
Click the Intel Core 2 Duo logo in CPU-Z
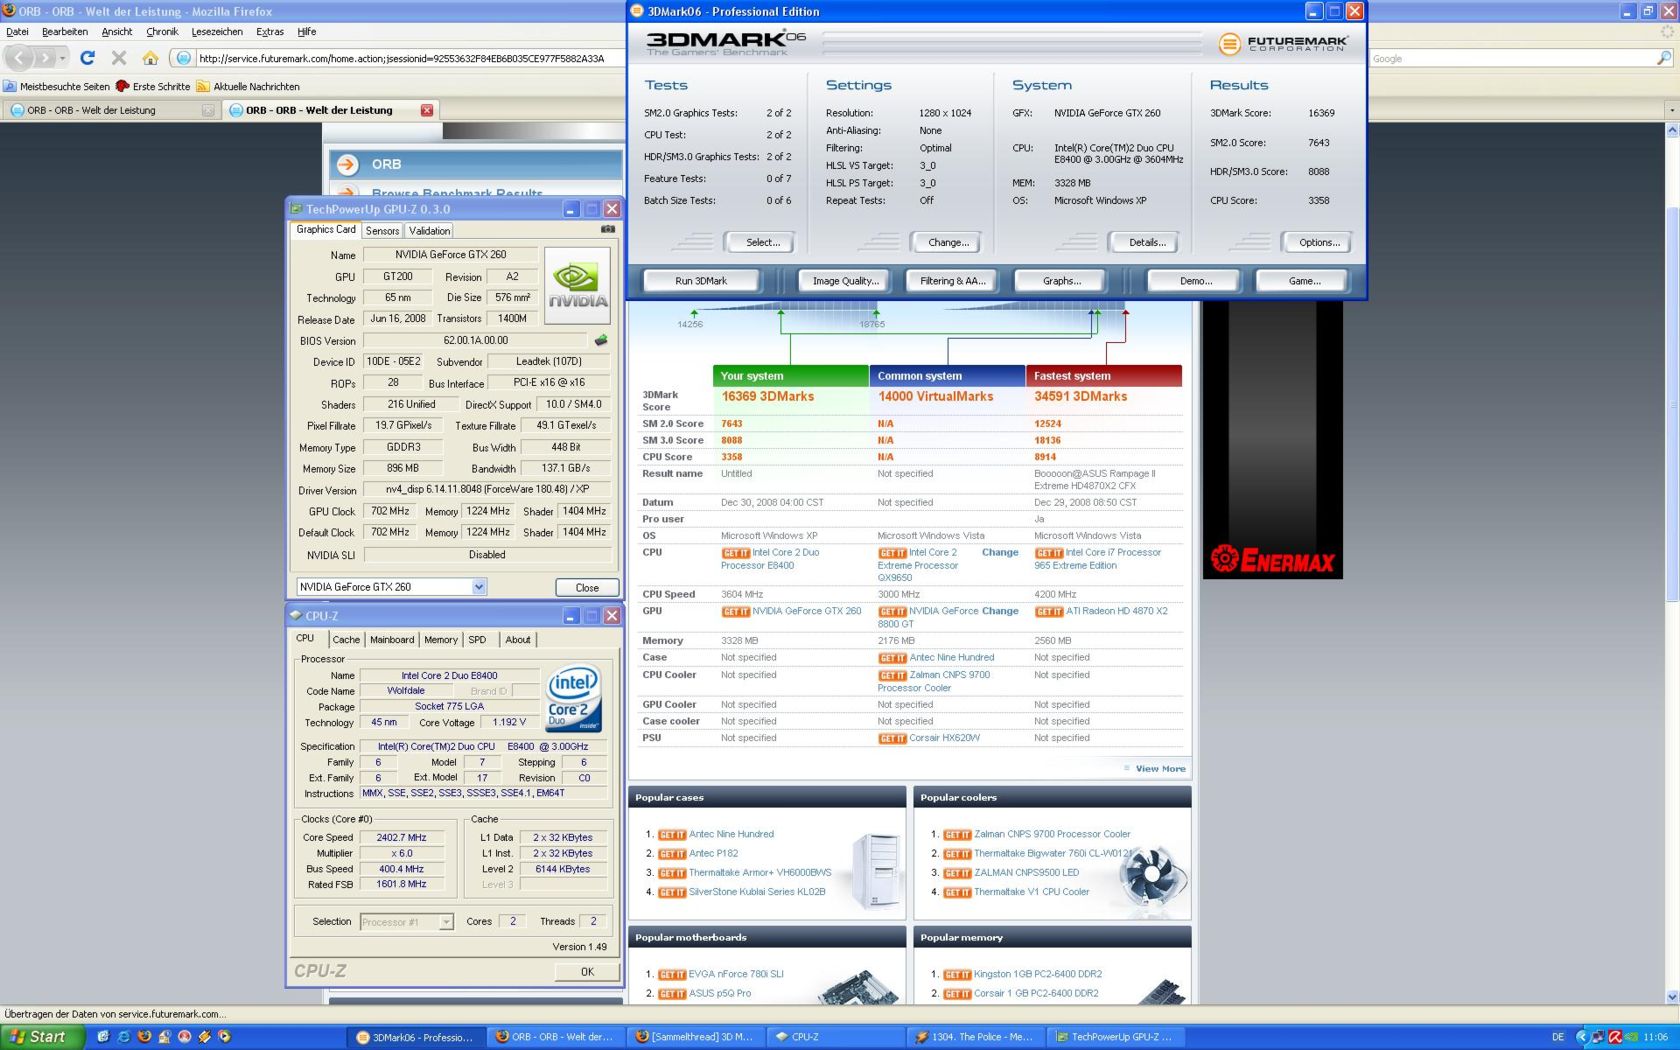573,698
